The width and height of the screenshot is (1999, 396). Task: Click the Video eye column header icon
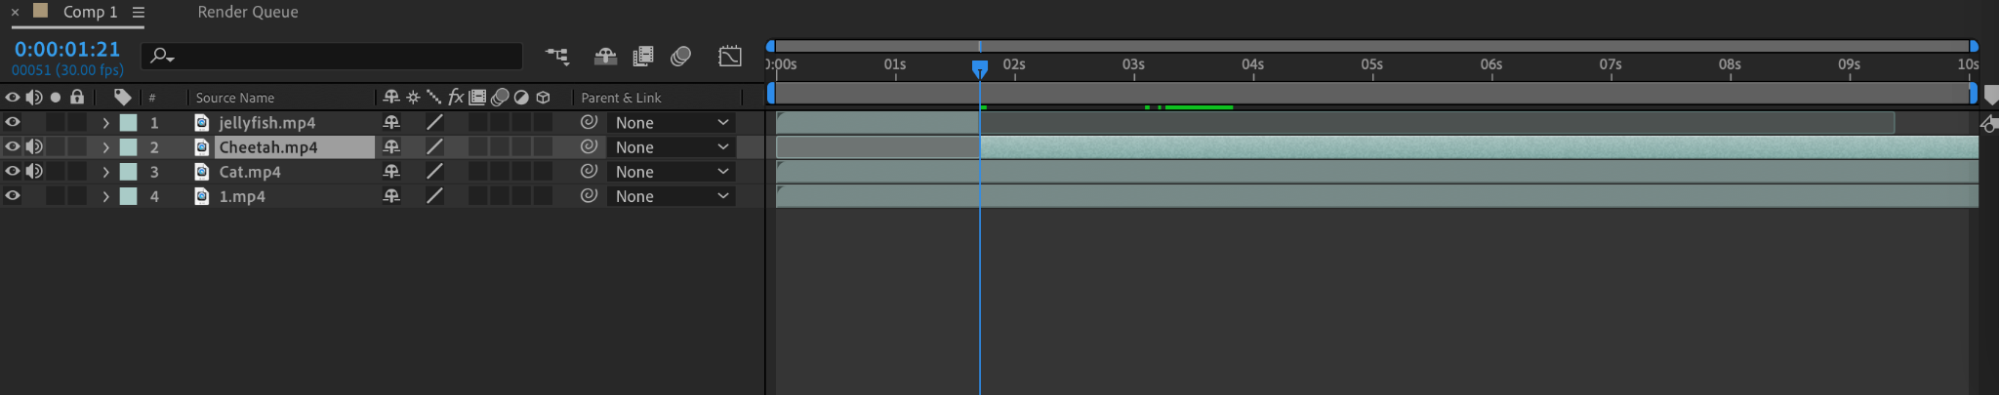[12, 97]
